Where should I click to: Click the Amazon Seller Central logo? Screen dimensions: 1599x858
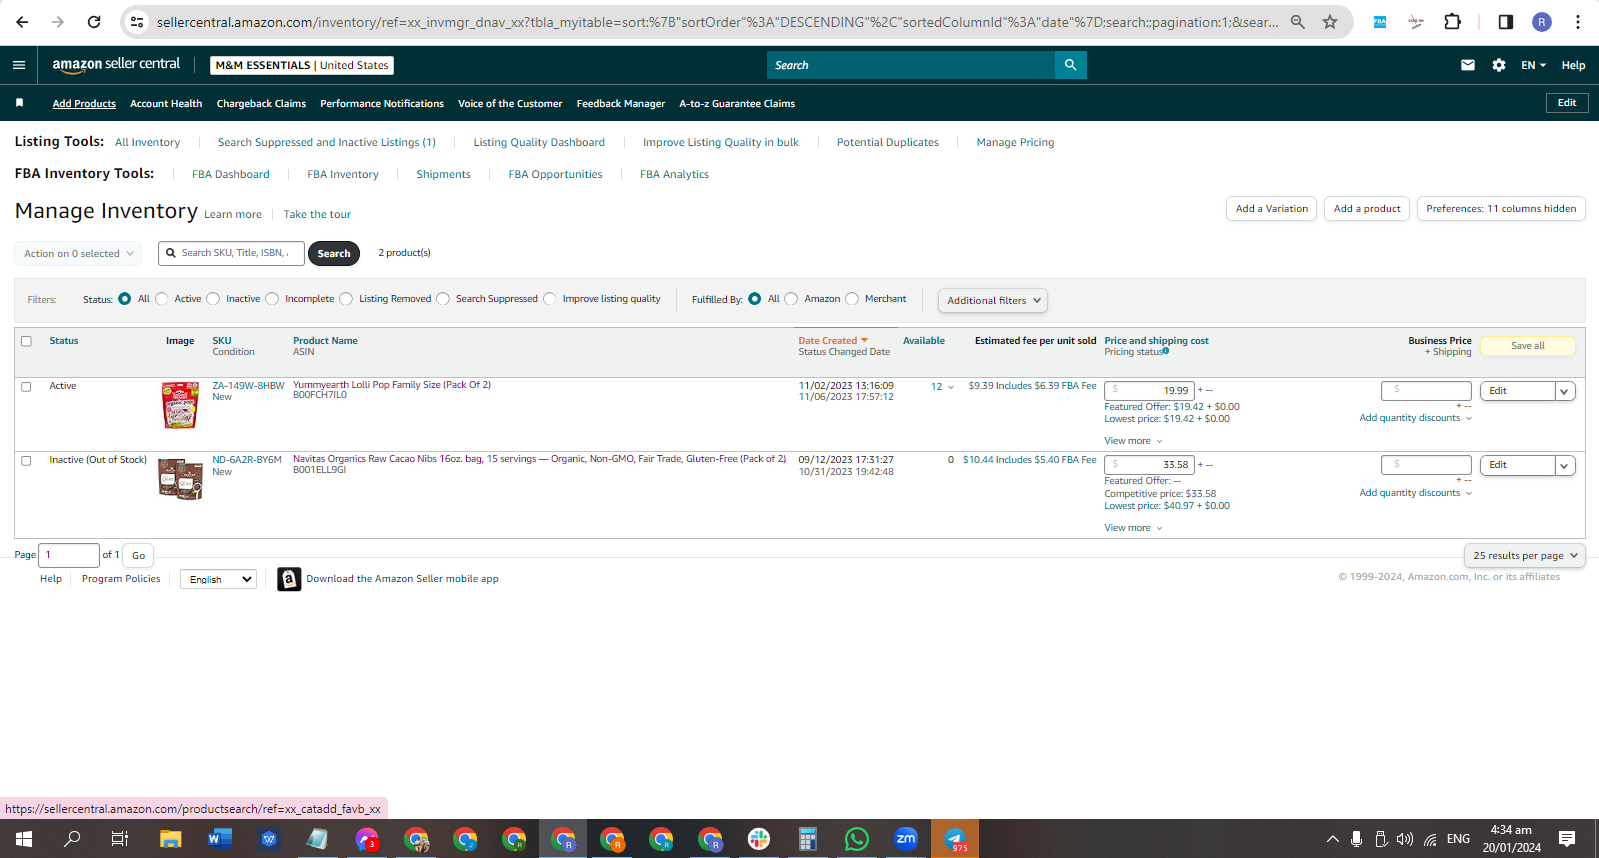pos(116,64)
